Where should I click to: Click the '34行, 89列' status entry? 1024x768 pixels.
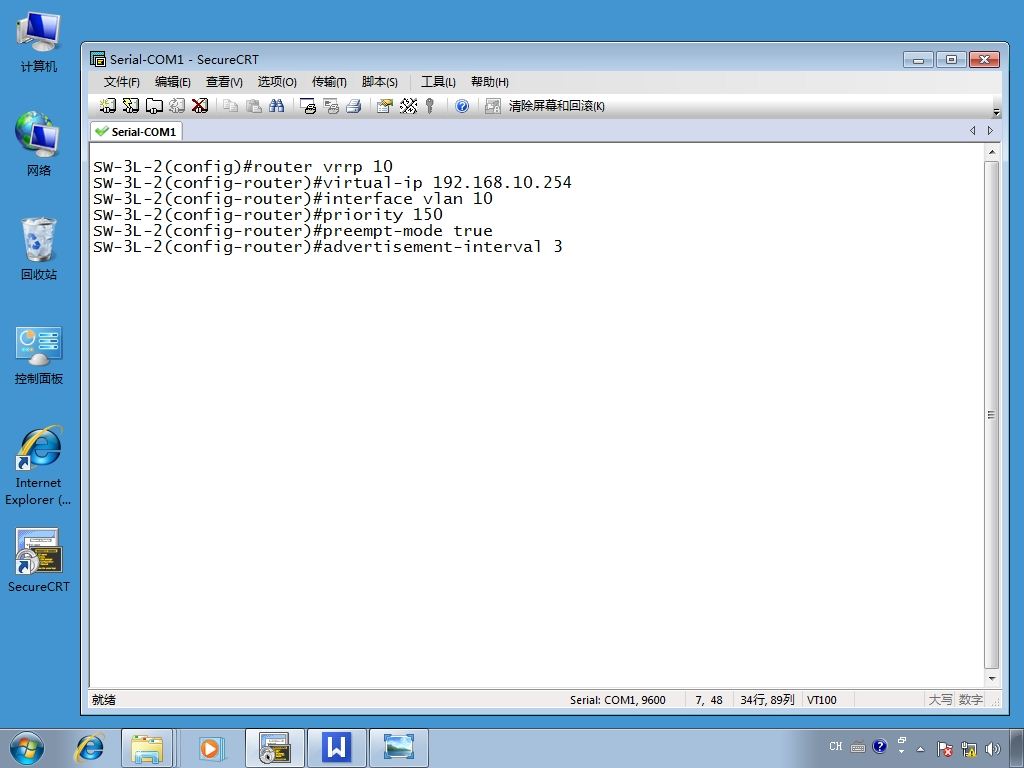tap(767, 700)
